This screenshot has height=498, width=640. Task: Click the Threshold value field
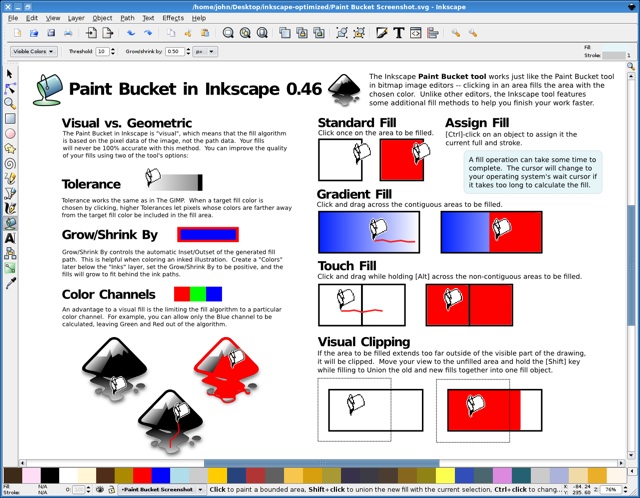pos(102,51)
